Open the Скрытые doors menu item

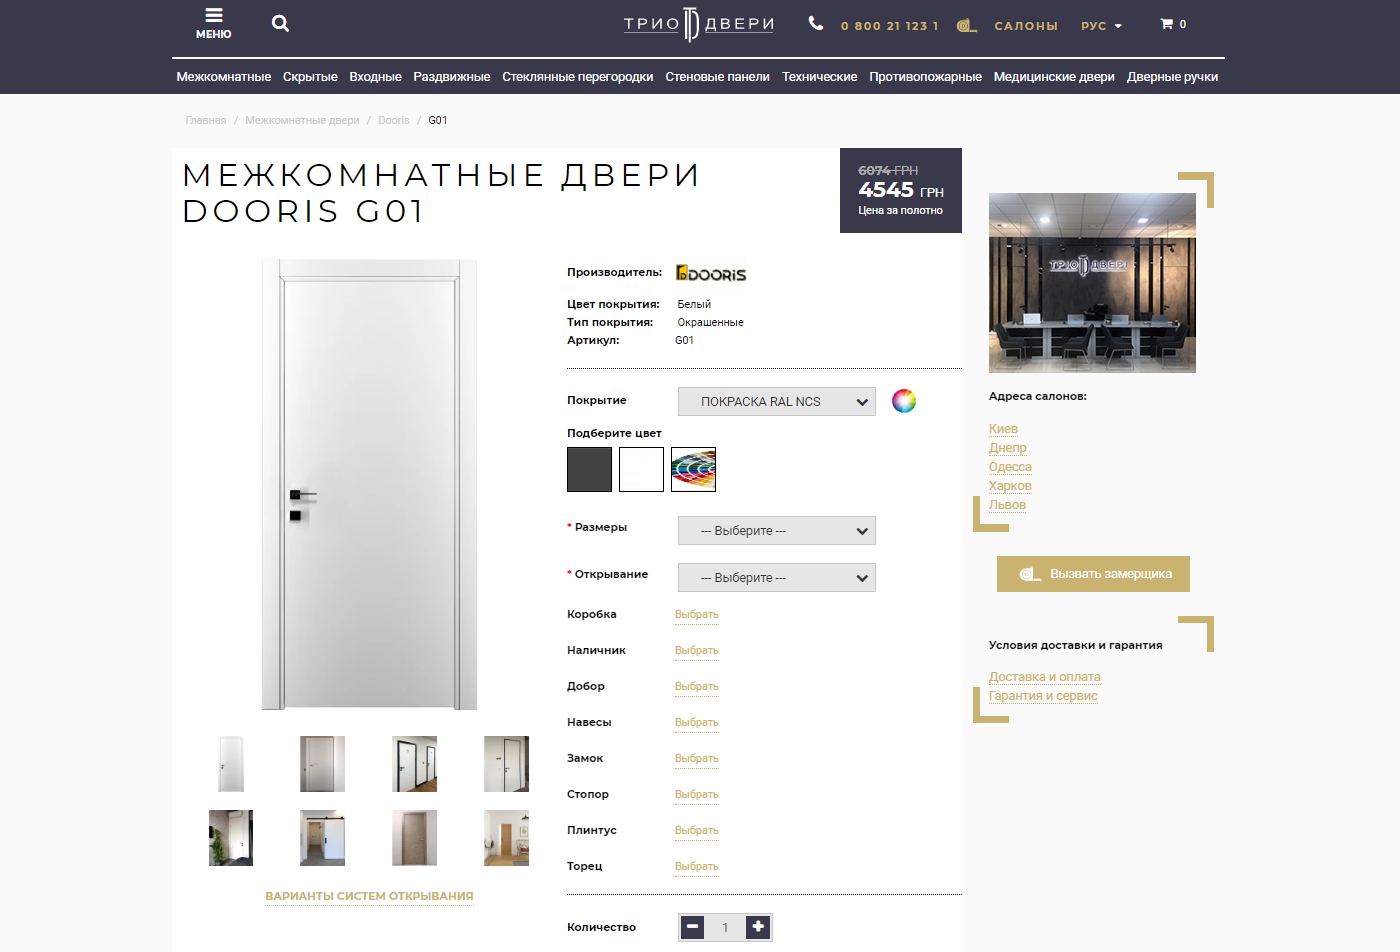coord(310,77)
